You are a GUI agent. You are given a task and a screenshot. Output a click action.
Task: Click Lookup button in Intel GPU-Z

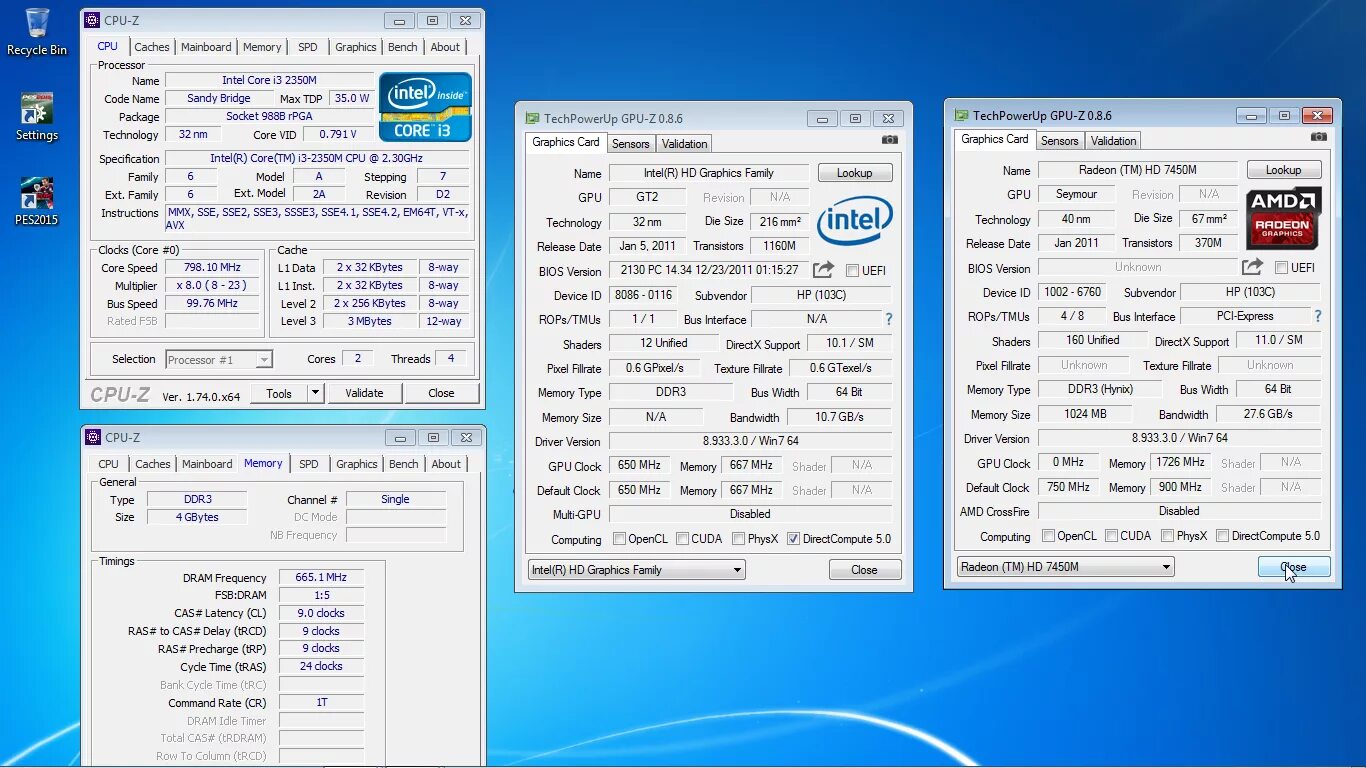(855, 173)
